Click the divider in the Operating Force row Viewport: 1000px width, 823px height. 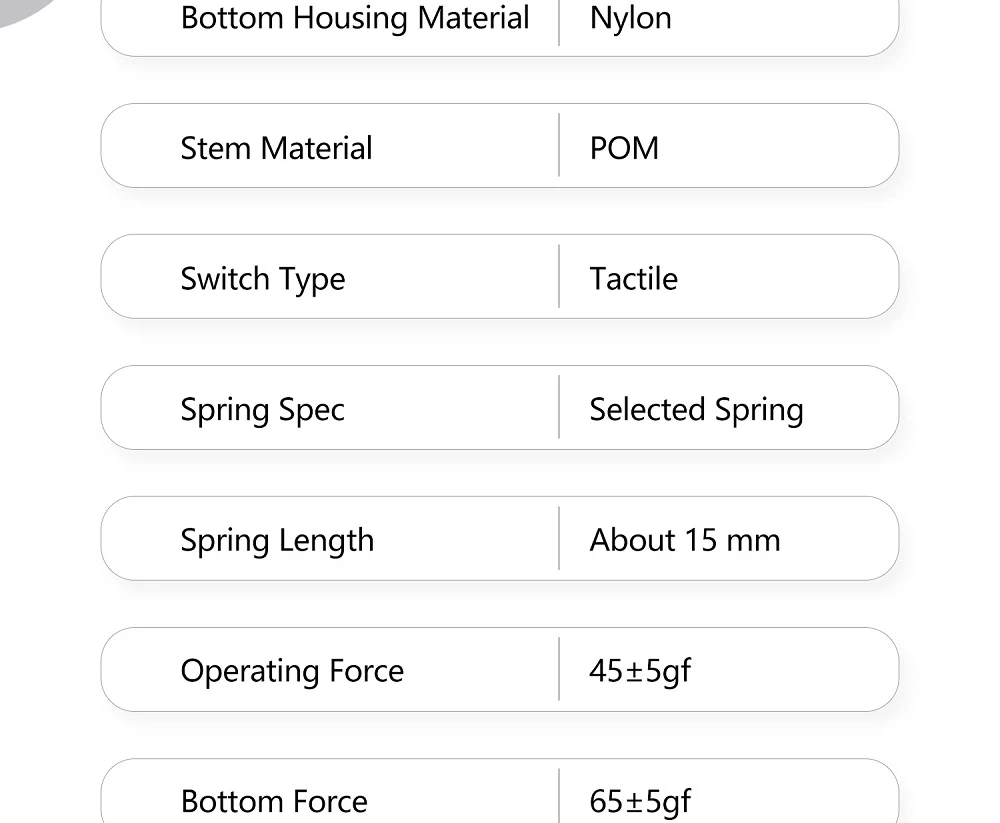click(559, 670)
